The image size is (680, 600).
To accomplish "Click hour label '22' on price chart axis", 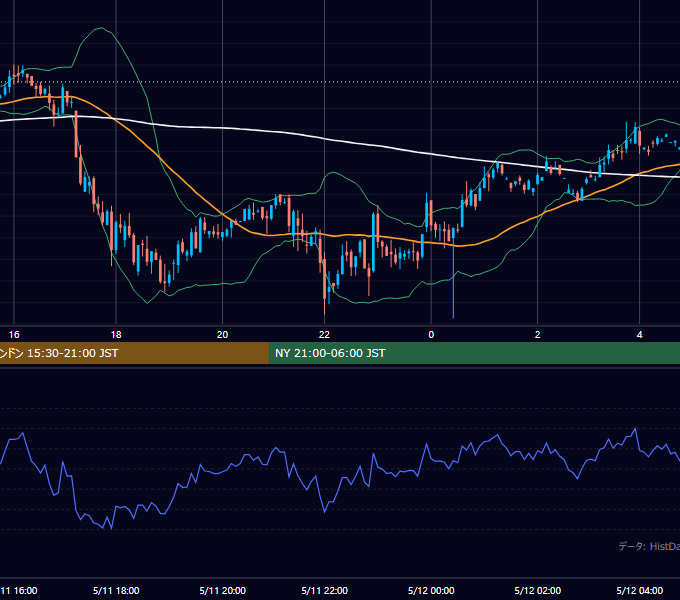I will [x=324, y=335].
